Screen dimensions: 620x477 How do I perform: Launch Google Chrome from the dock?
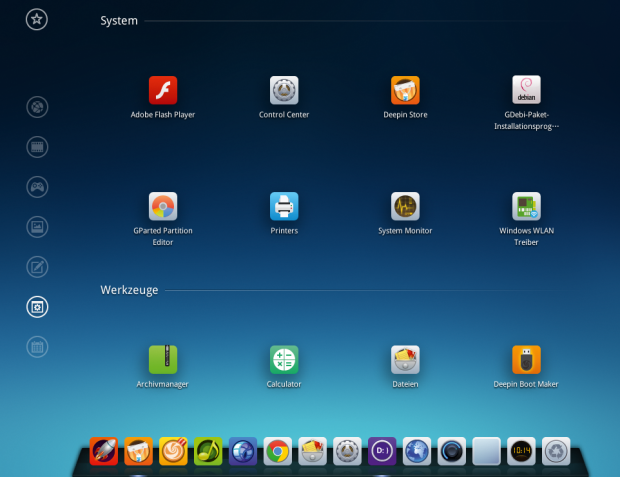tap(278, 451)
